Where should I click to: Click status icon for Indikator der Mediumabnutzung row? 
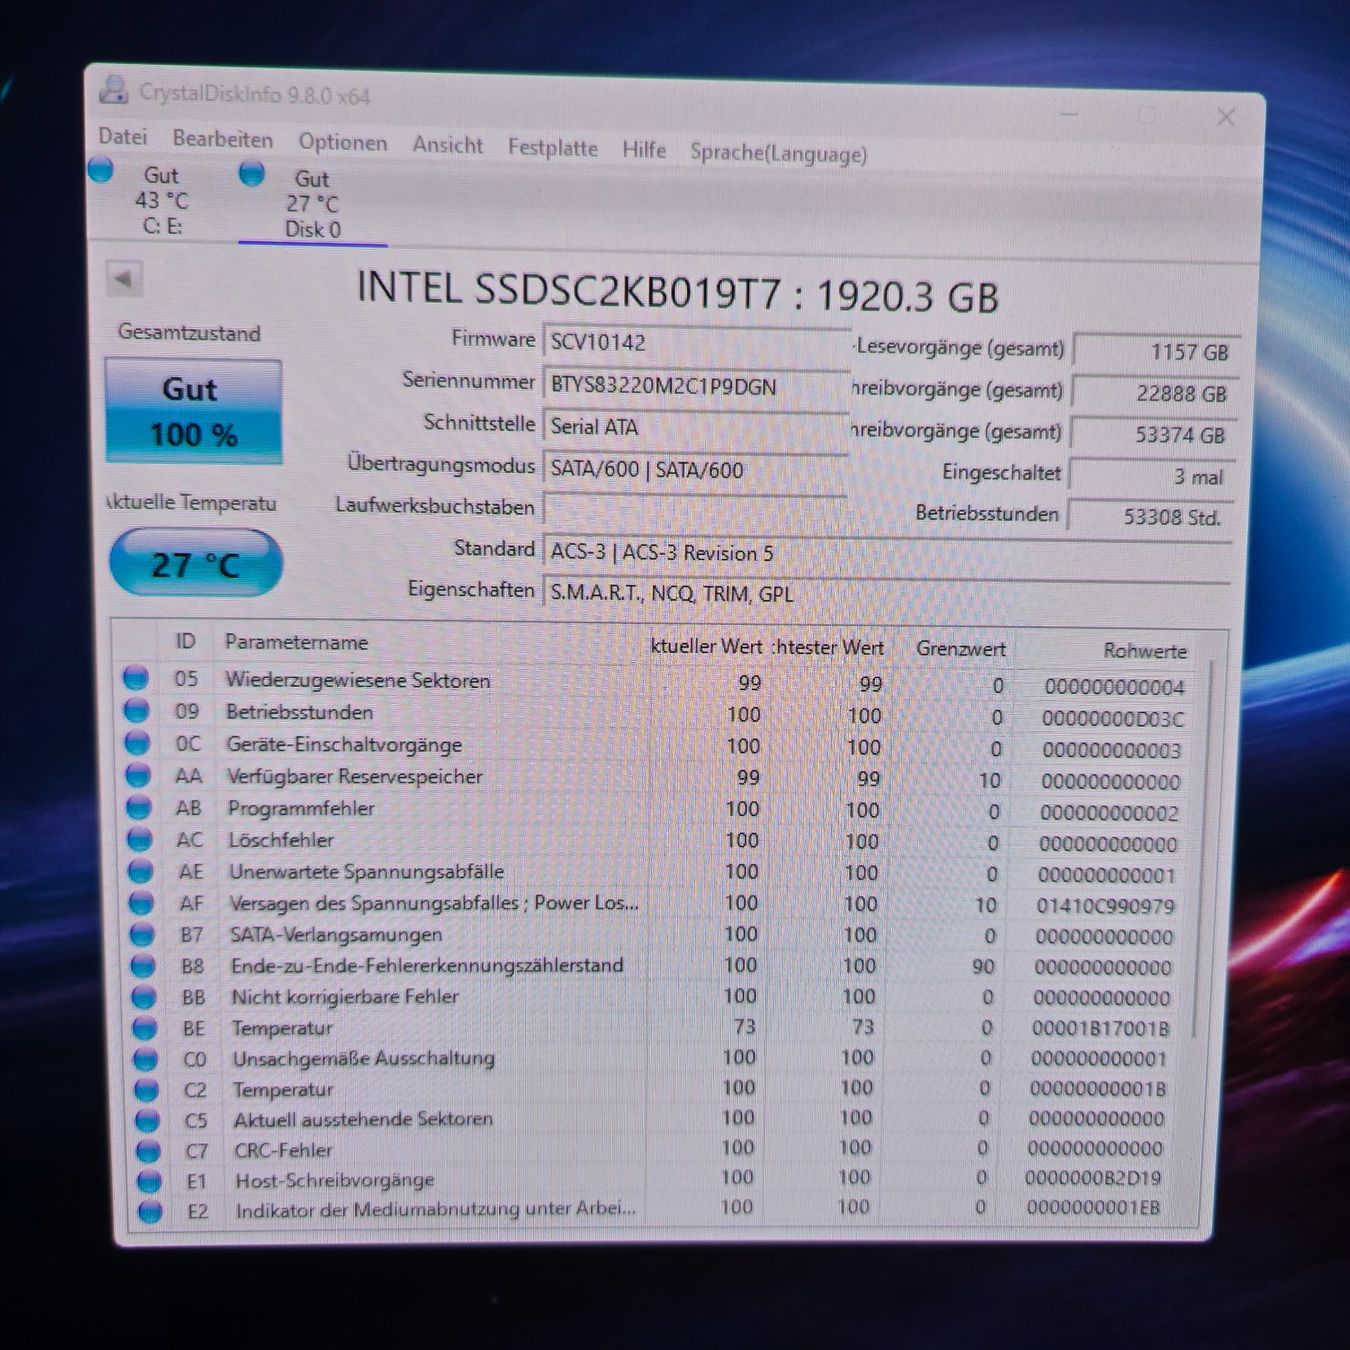click(x=150, y=1211)
